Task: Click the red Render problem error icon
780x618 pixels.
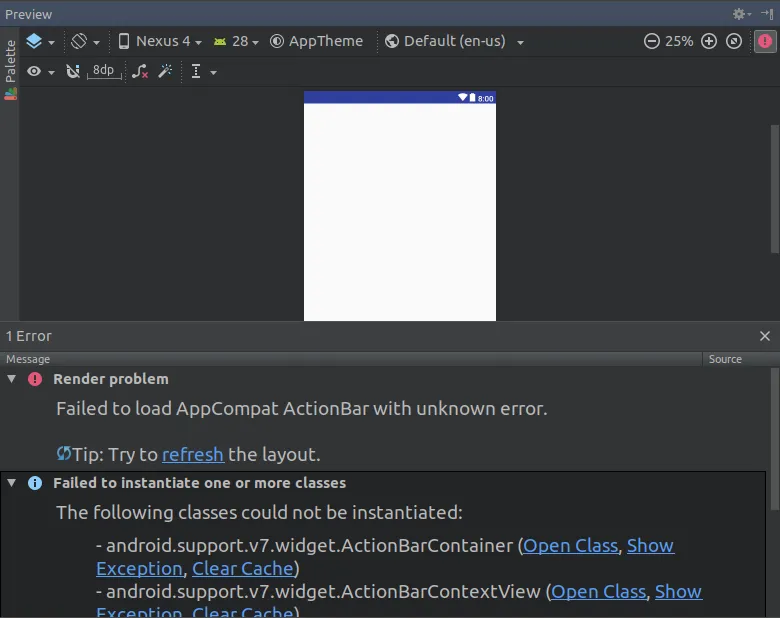Action: point(35,379)
